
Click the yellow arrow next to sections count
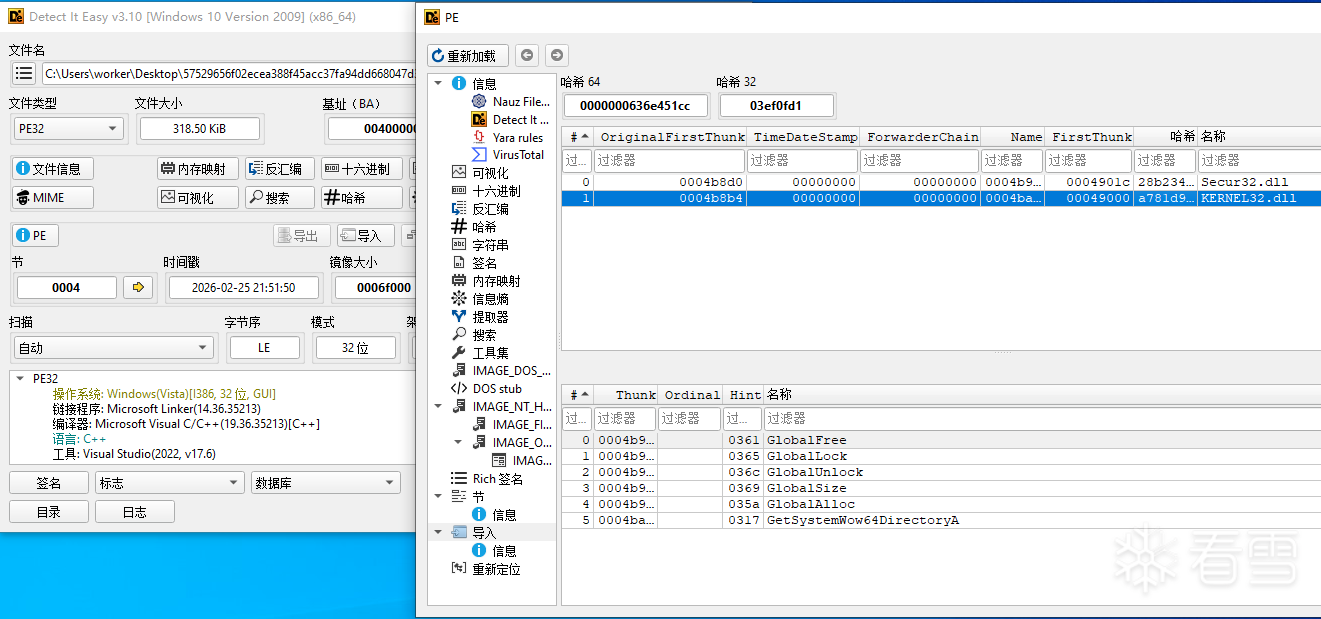point(138,288)
